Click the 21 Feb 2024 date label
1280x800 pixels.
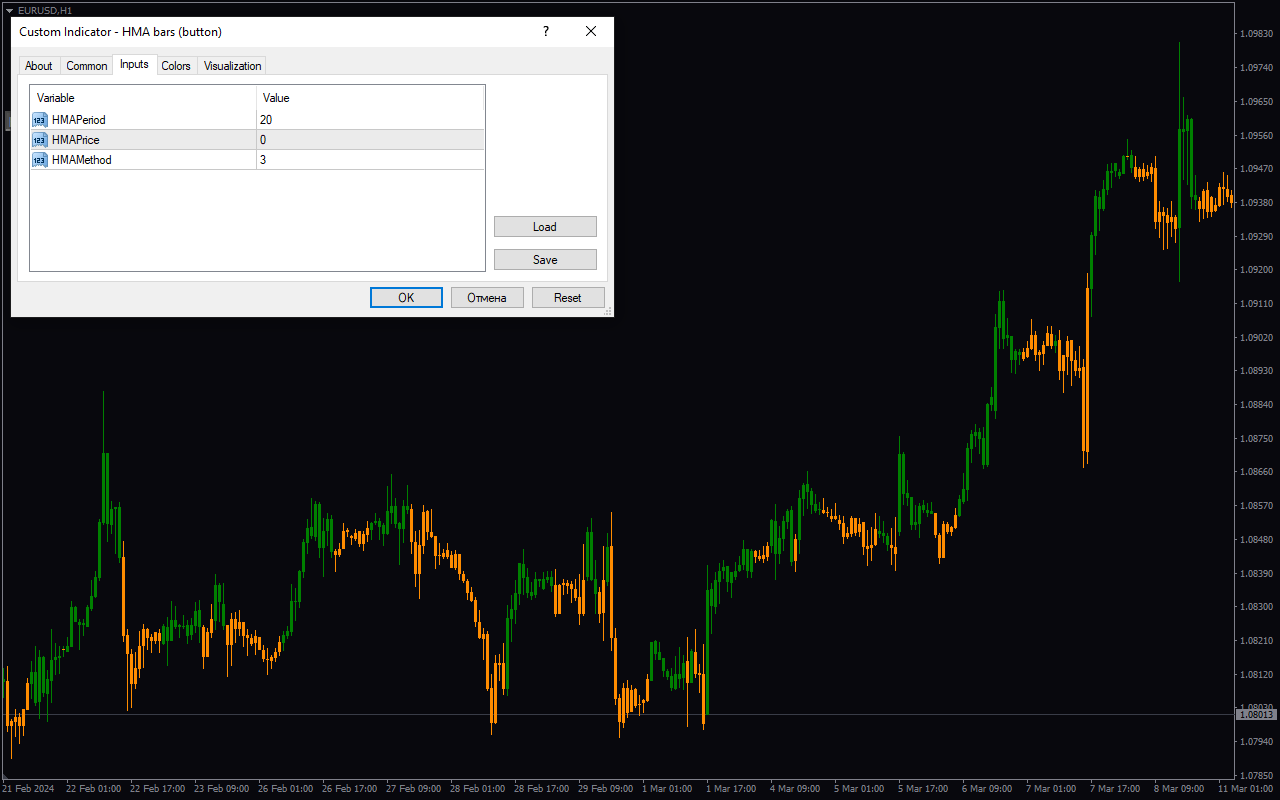pyautogui.click(x=28, y=789)
